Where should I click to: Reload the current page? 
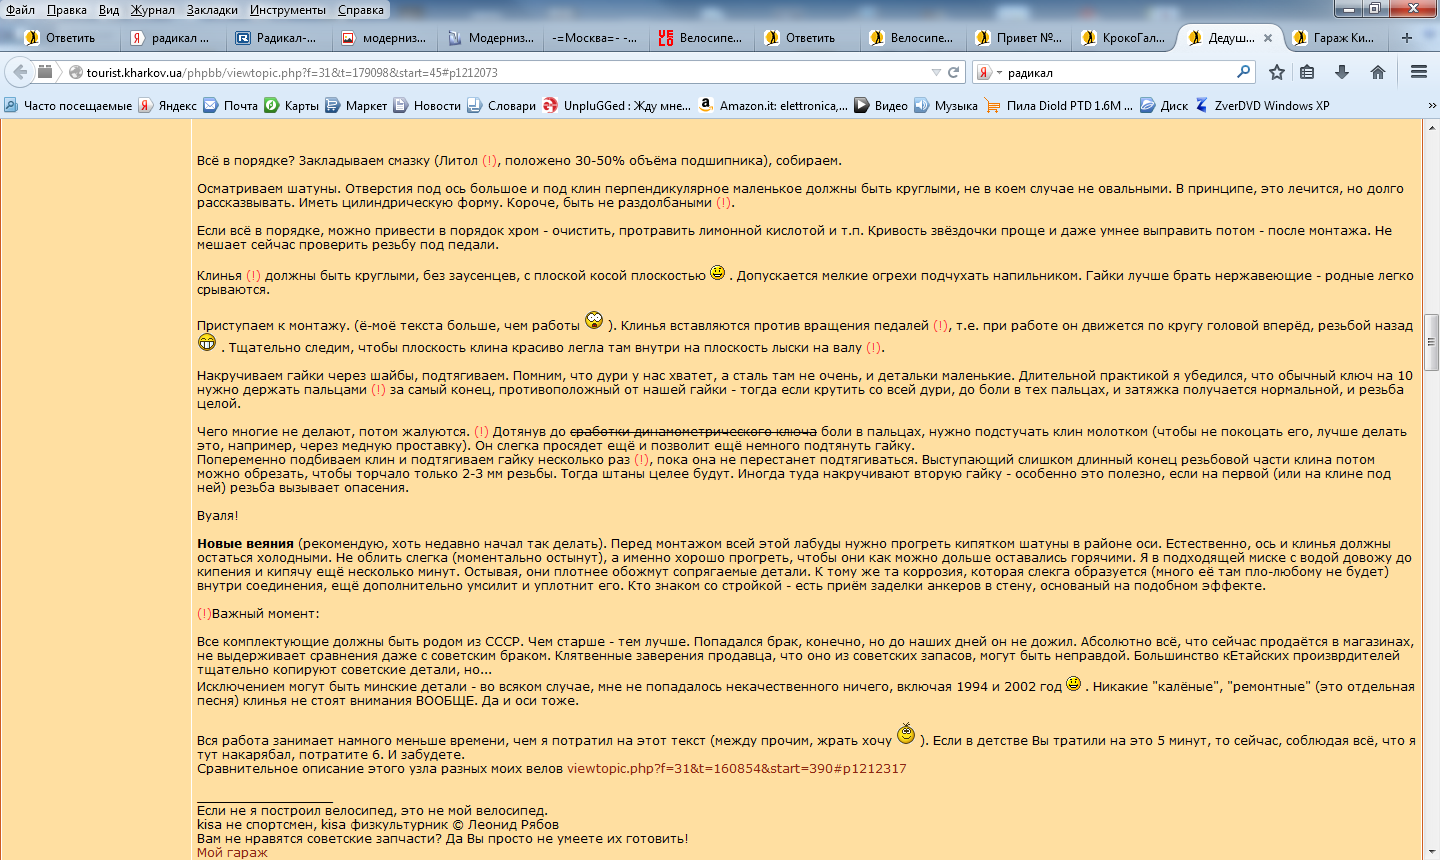(x=954, y=72)
